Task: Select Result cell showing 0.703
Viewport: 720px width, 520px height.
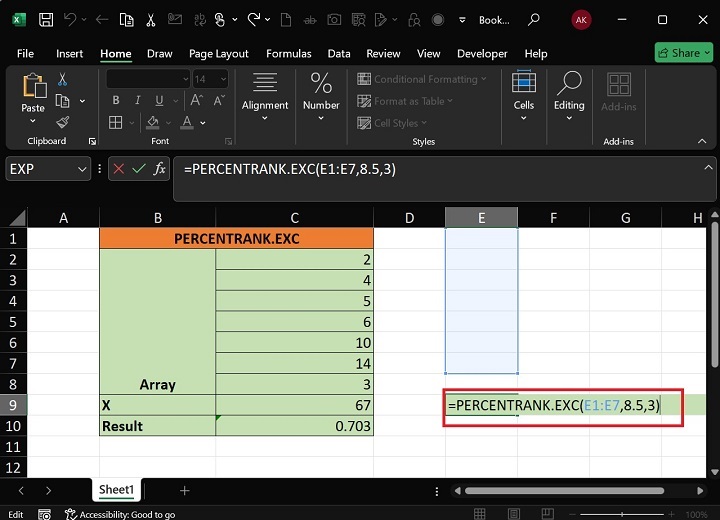Action: pyautogui.click(x=294, y=426)
